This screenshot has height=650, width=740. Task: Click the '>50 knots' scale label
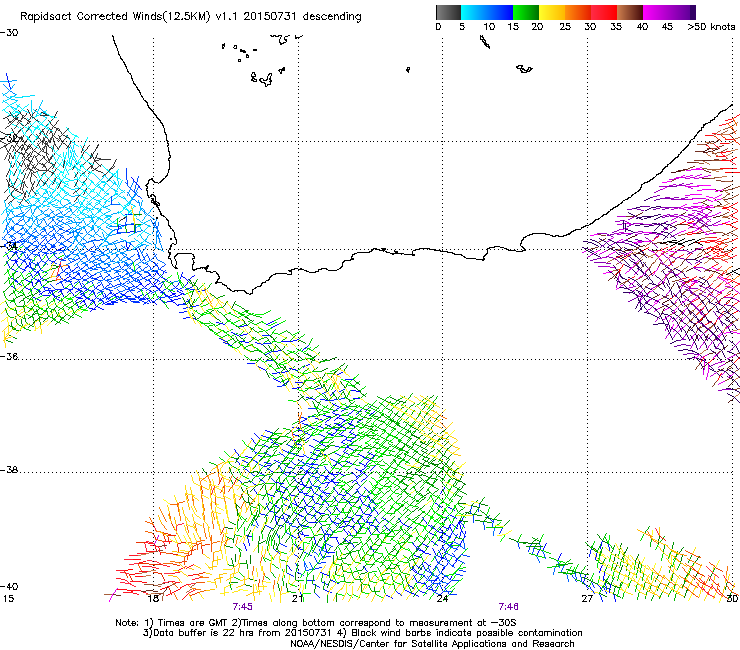point(711,27)
